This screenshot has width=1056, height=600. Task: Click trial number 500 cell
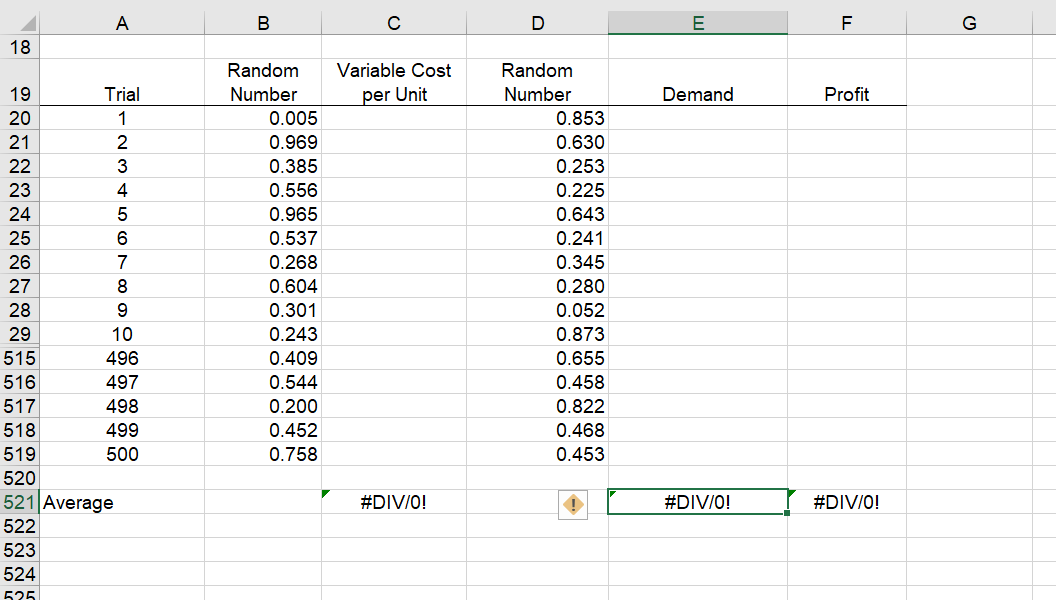122,455
